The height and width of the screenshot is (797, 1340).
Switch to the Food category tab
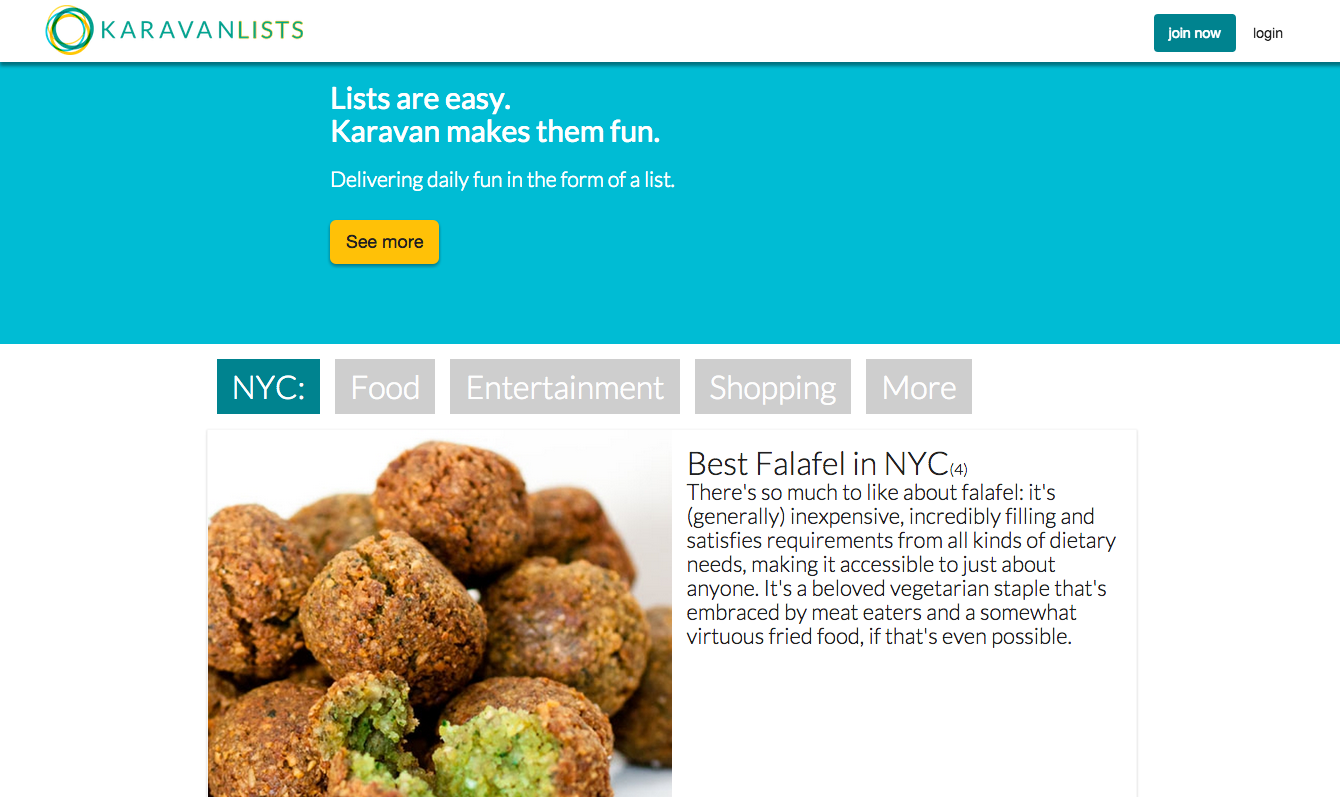(385, 387)
